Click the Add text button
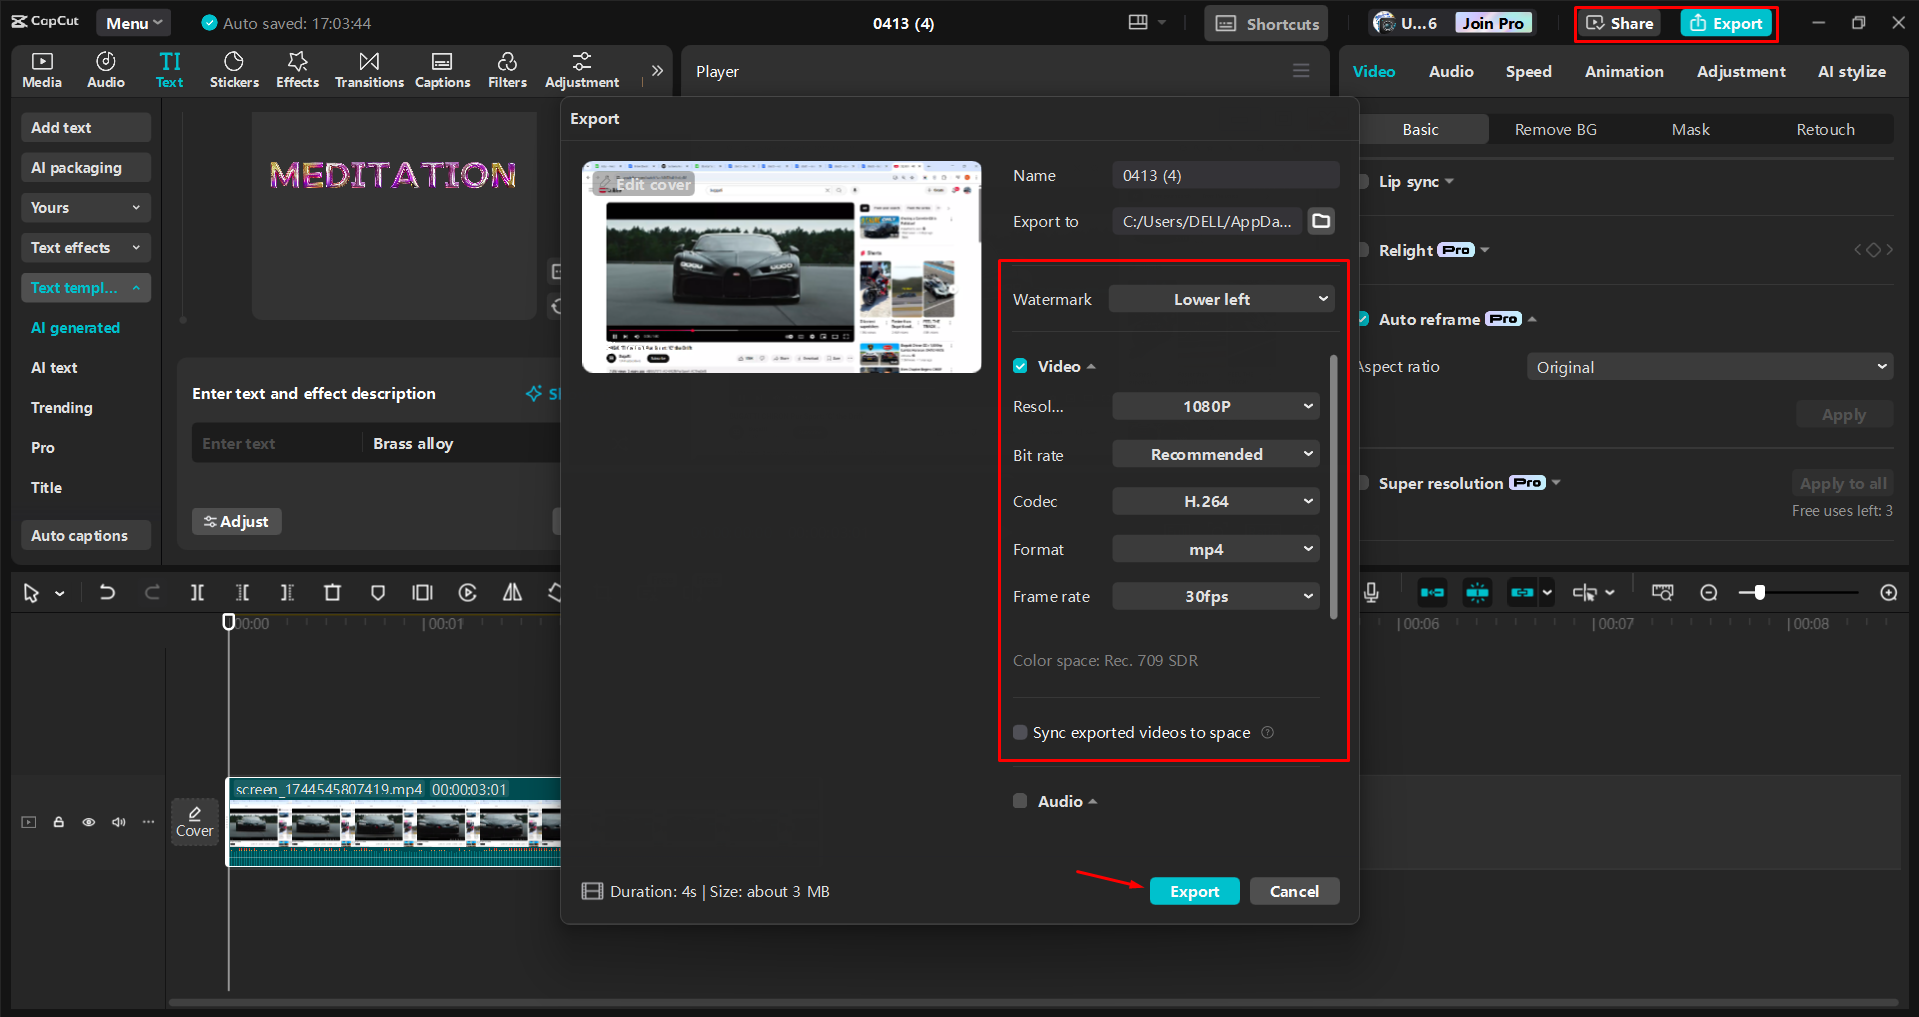1919x1017 pixels. point(86,127)
